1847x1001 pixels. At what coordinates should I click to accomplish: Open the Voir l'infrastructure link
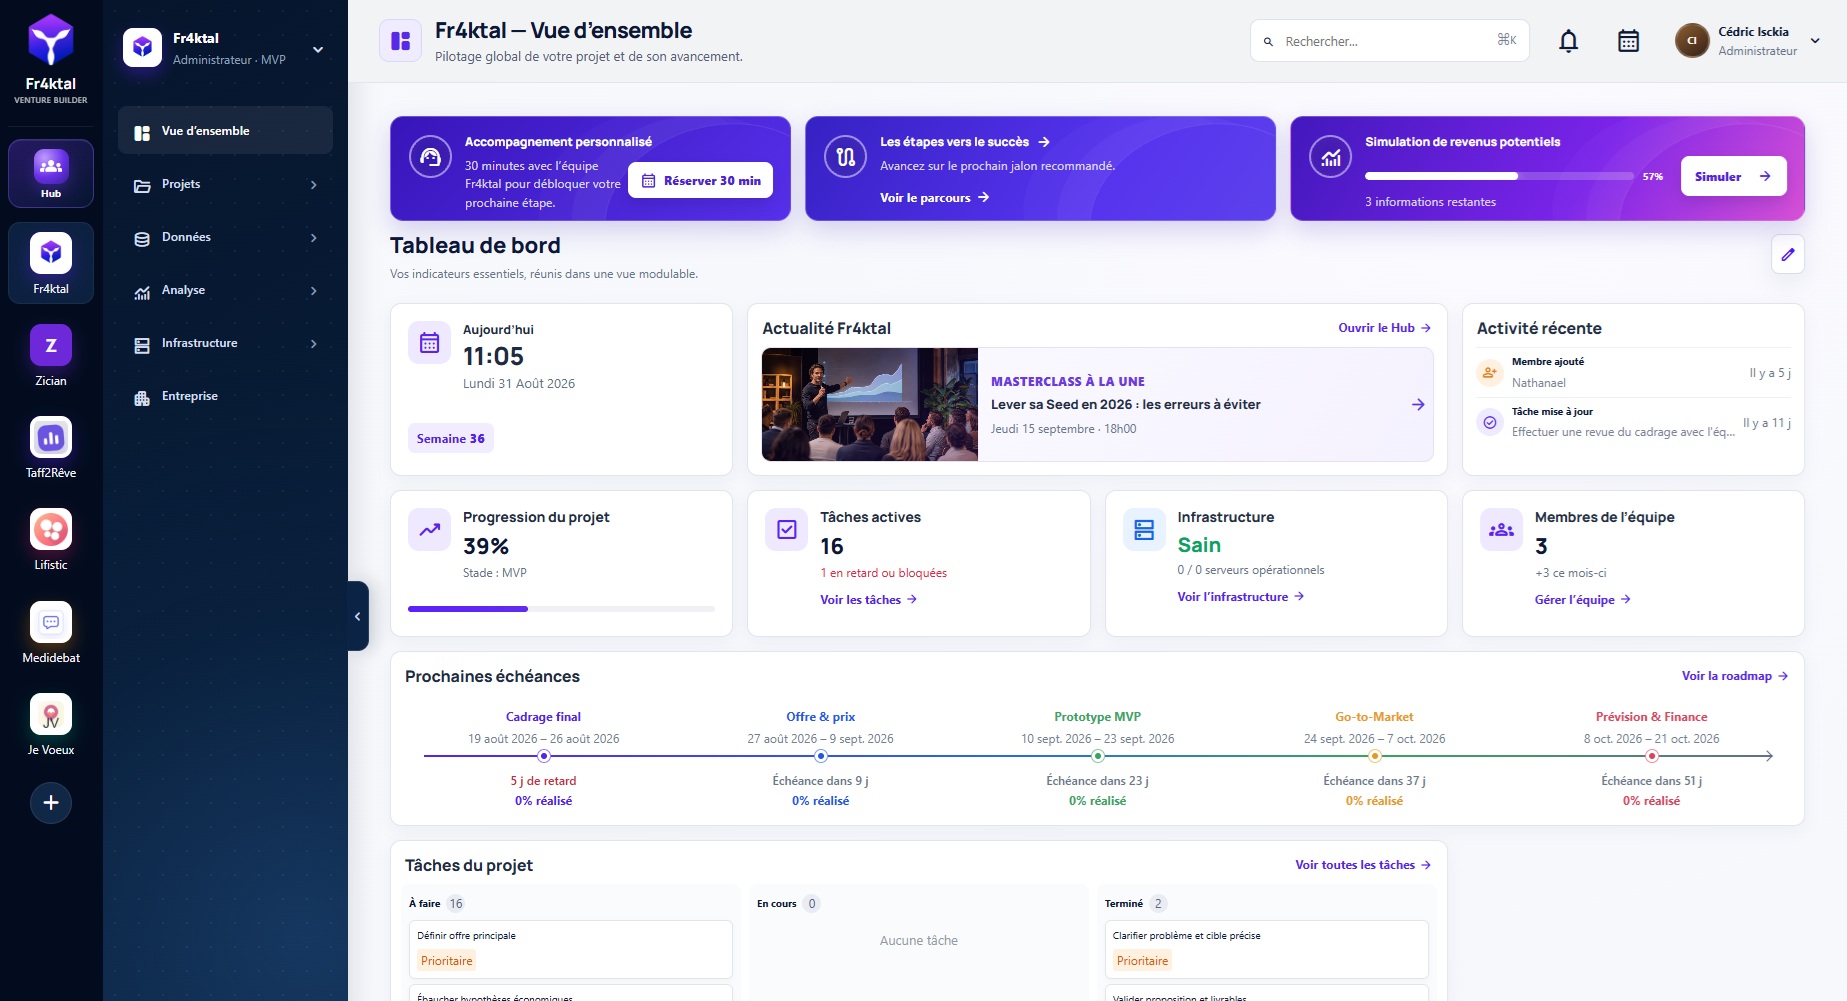(1241, 597)
